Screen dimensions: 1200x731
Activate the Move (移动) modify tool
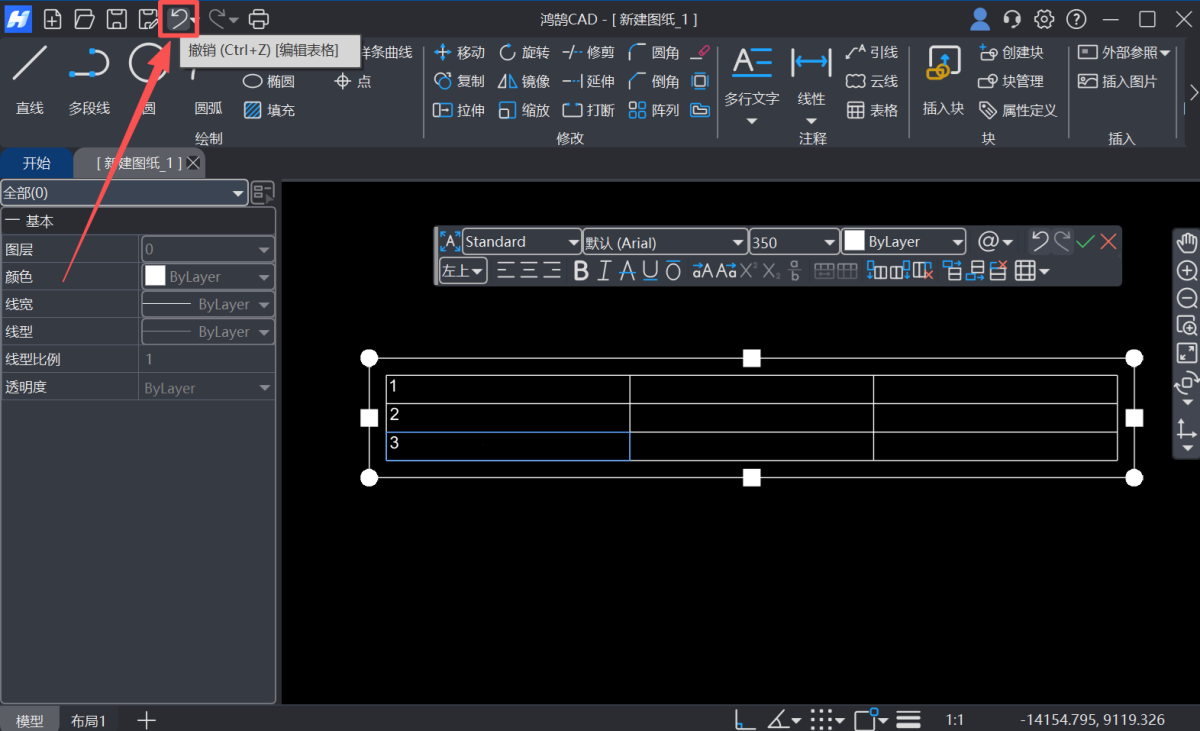[459, 52]
